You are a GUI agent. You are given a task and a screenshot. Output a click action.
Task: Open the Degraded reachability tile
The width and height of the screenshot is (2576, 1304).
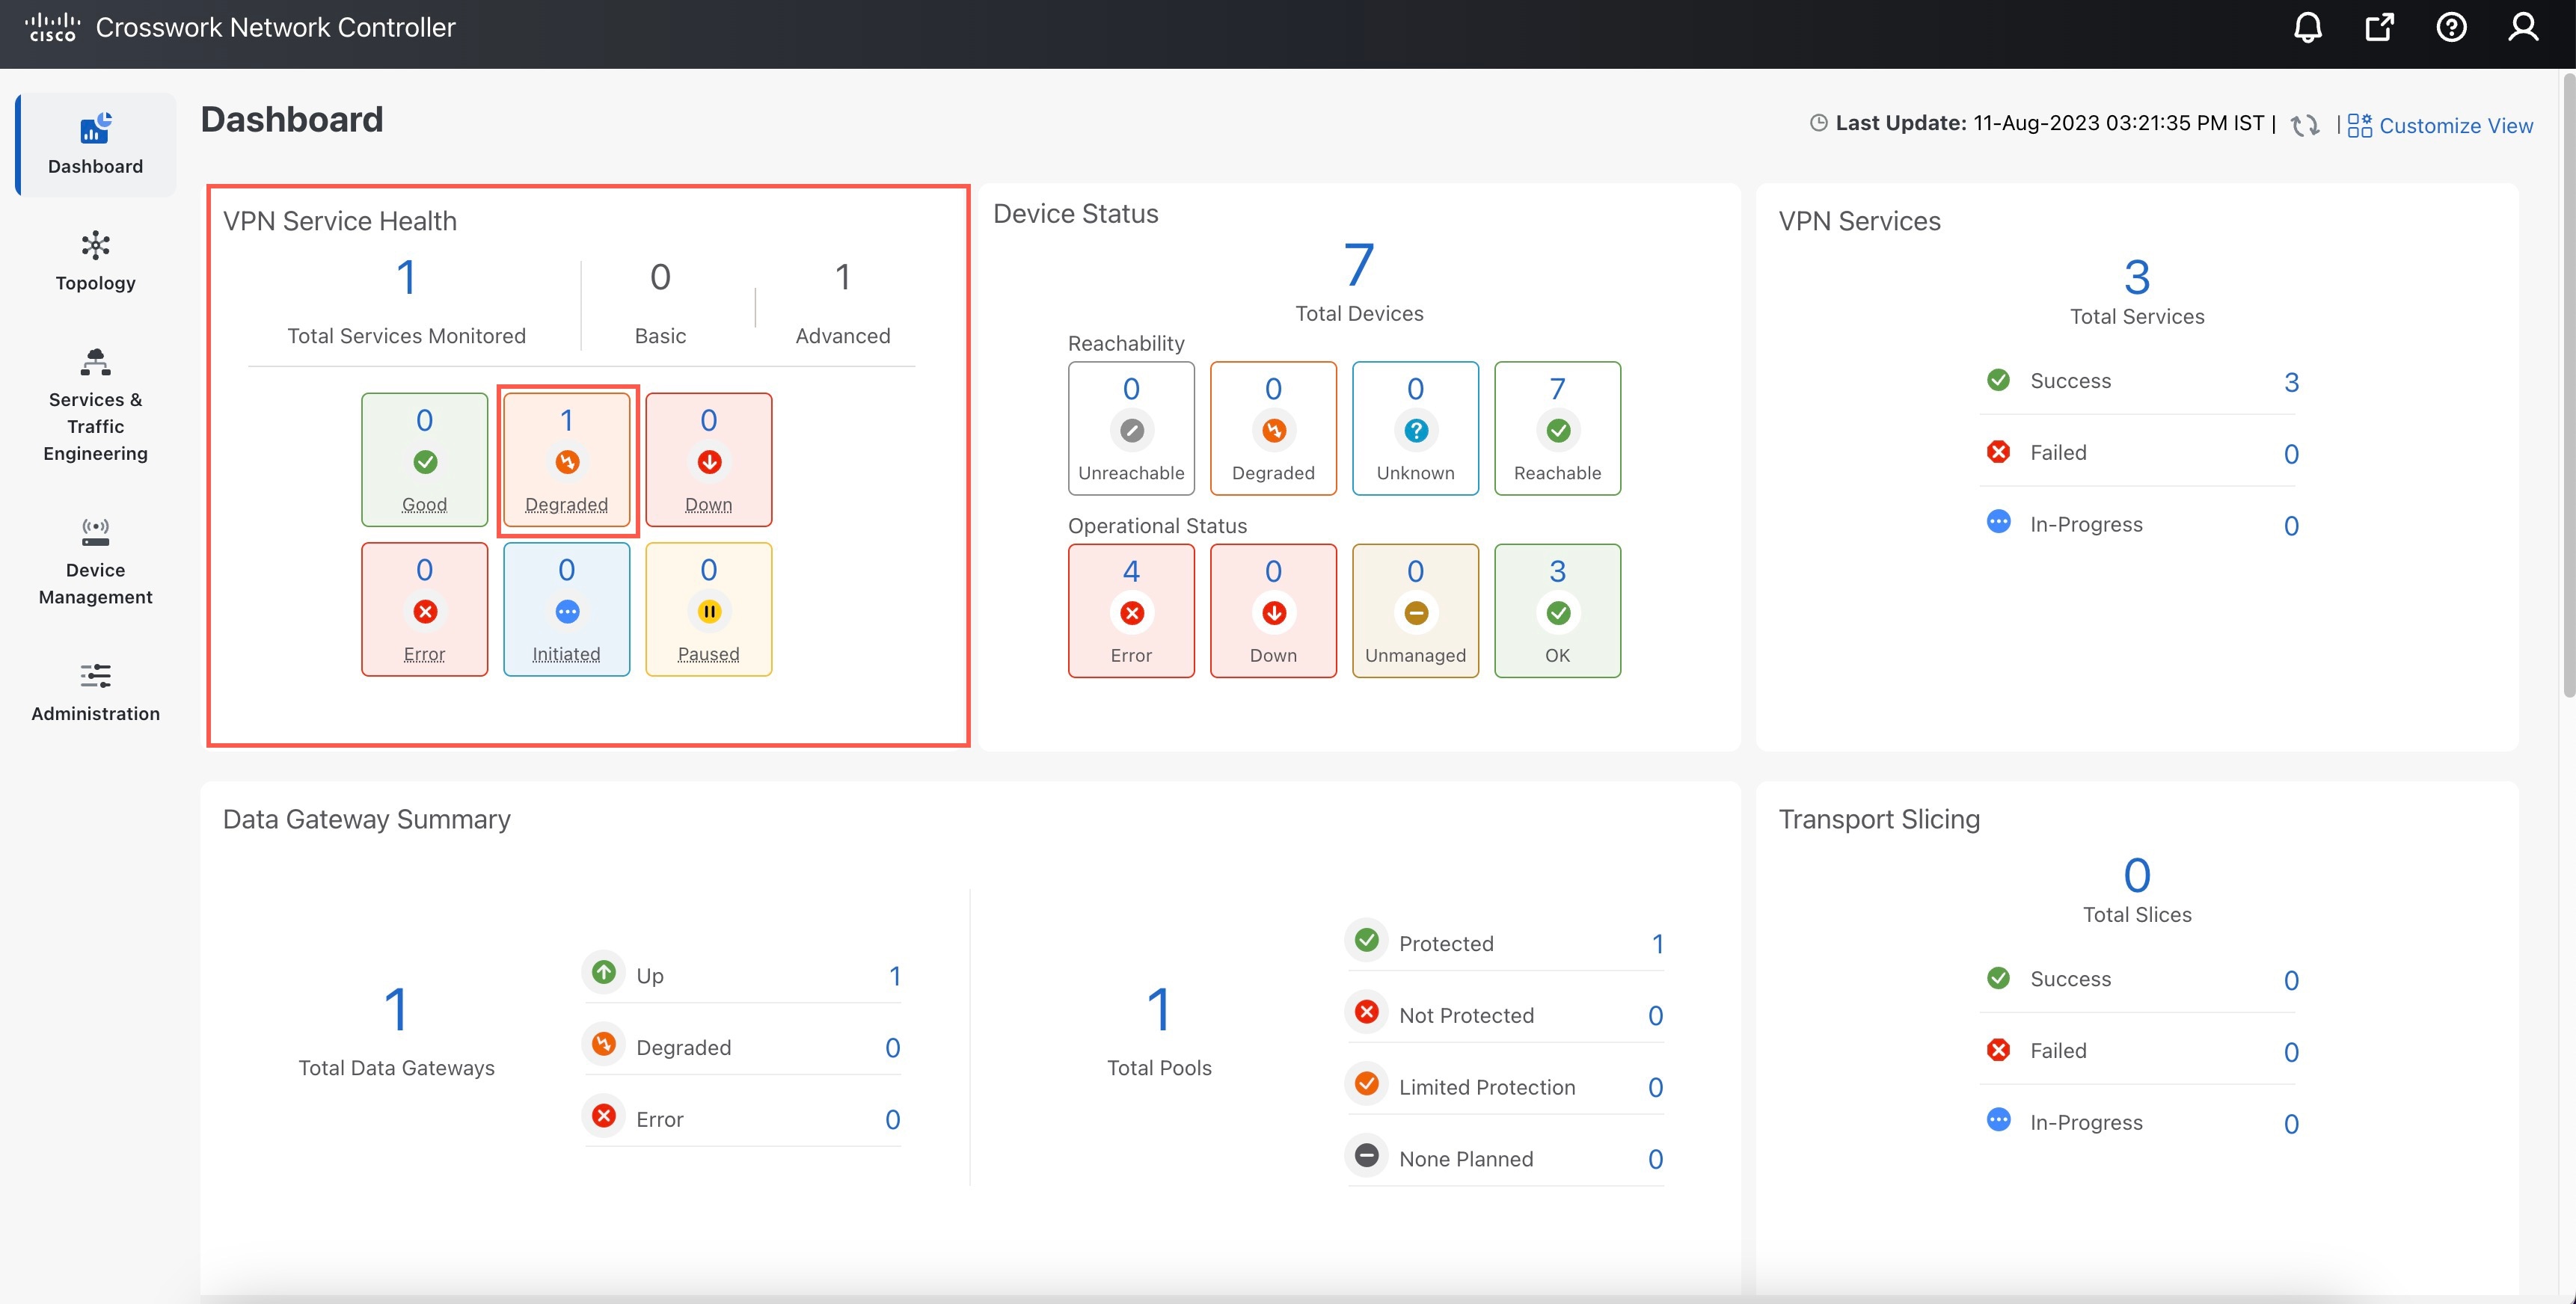tap(1273, 428)
